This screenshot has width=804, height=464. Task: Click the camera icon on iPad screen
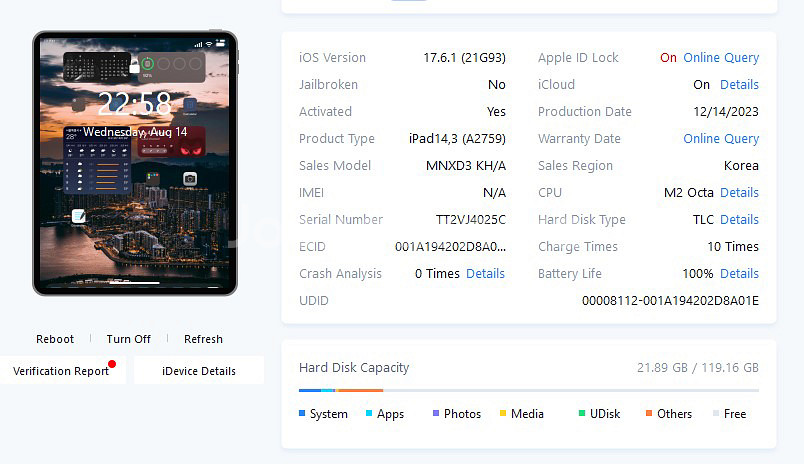[190, 178]
